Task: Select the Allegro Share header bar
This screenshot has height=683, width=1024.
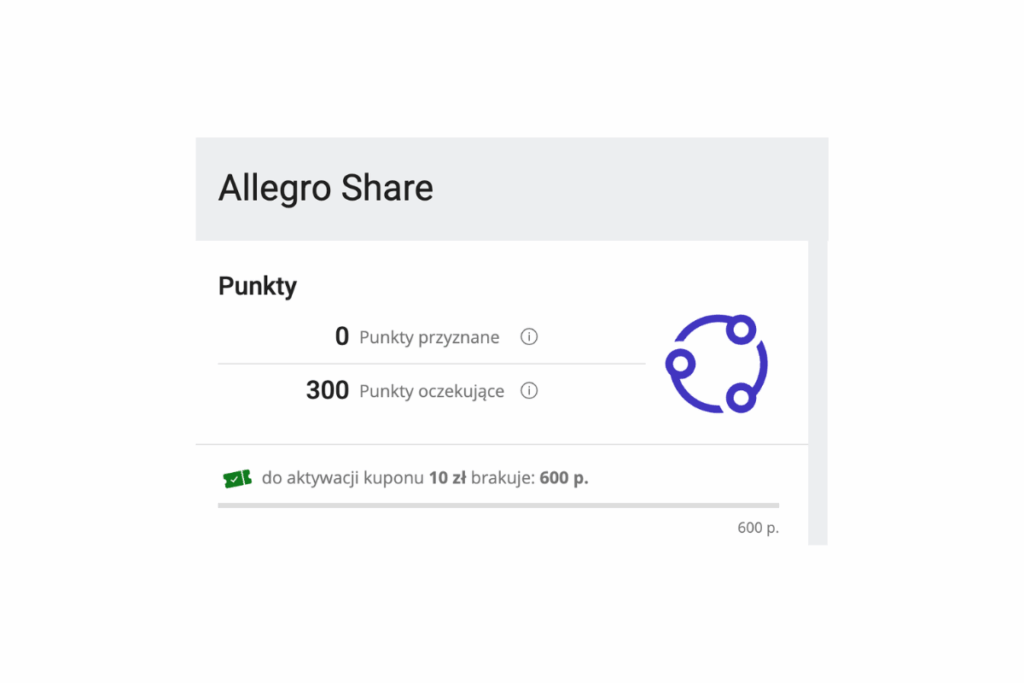Action: 512,188
